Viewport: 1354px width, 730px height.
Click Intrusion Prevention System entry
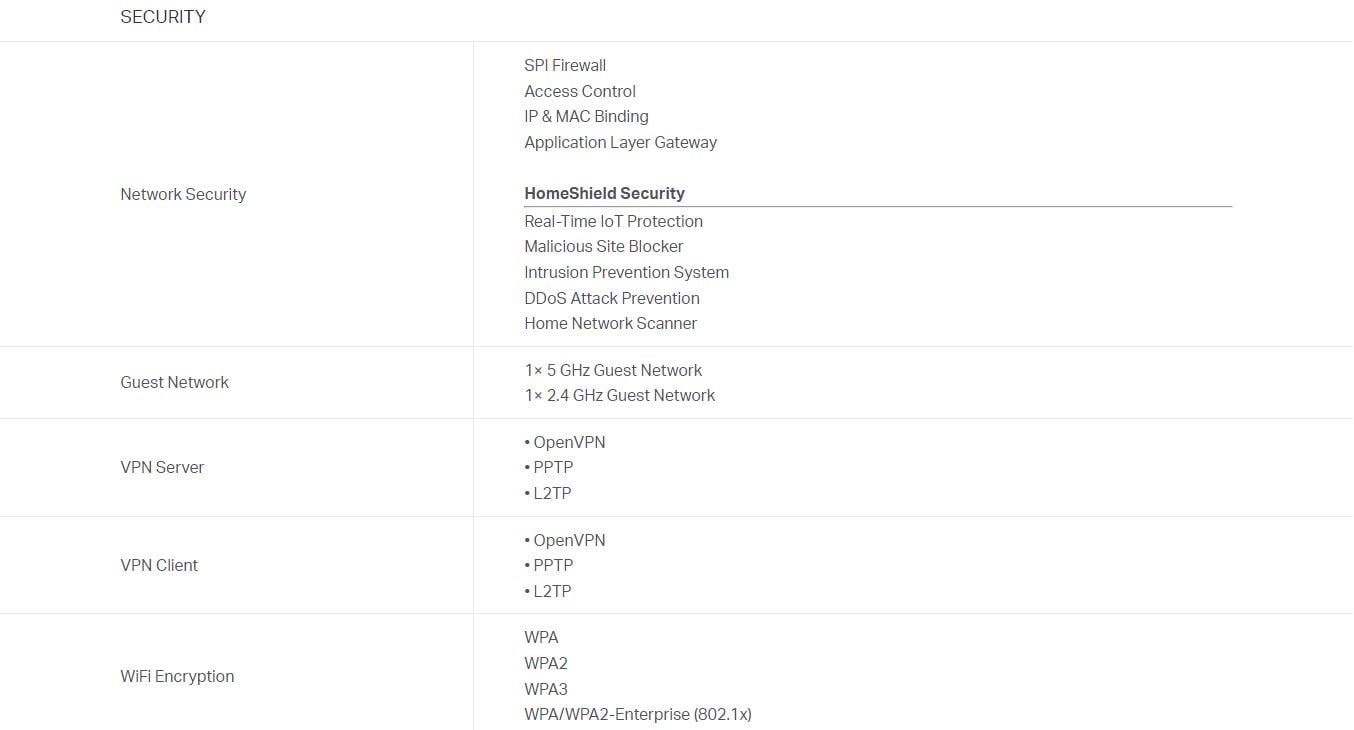pyautogui.click(x=626, y=272)
